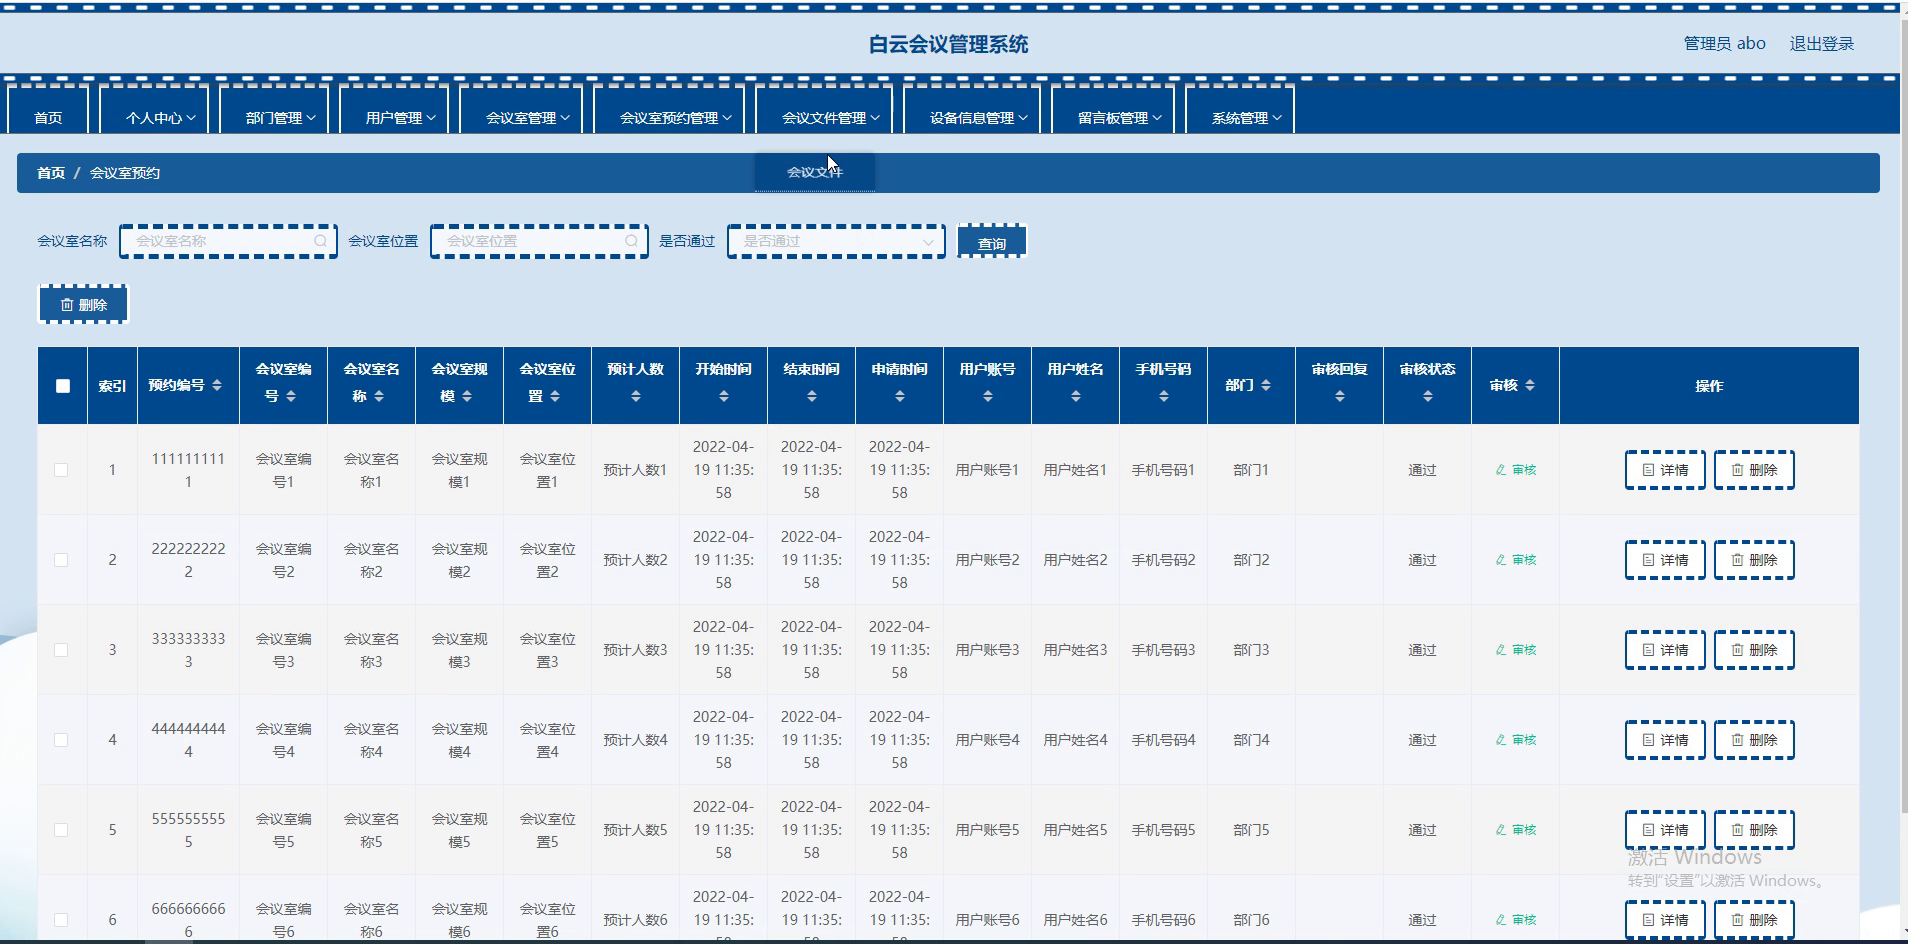
Task: Check the checkbox for row 5
Action: click(61, 830)
